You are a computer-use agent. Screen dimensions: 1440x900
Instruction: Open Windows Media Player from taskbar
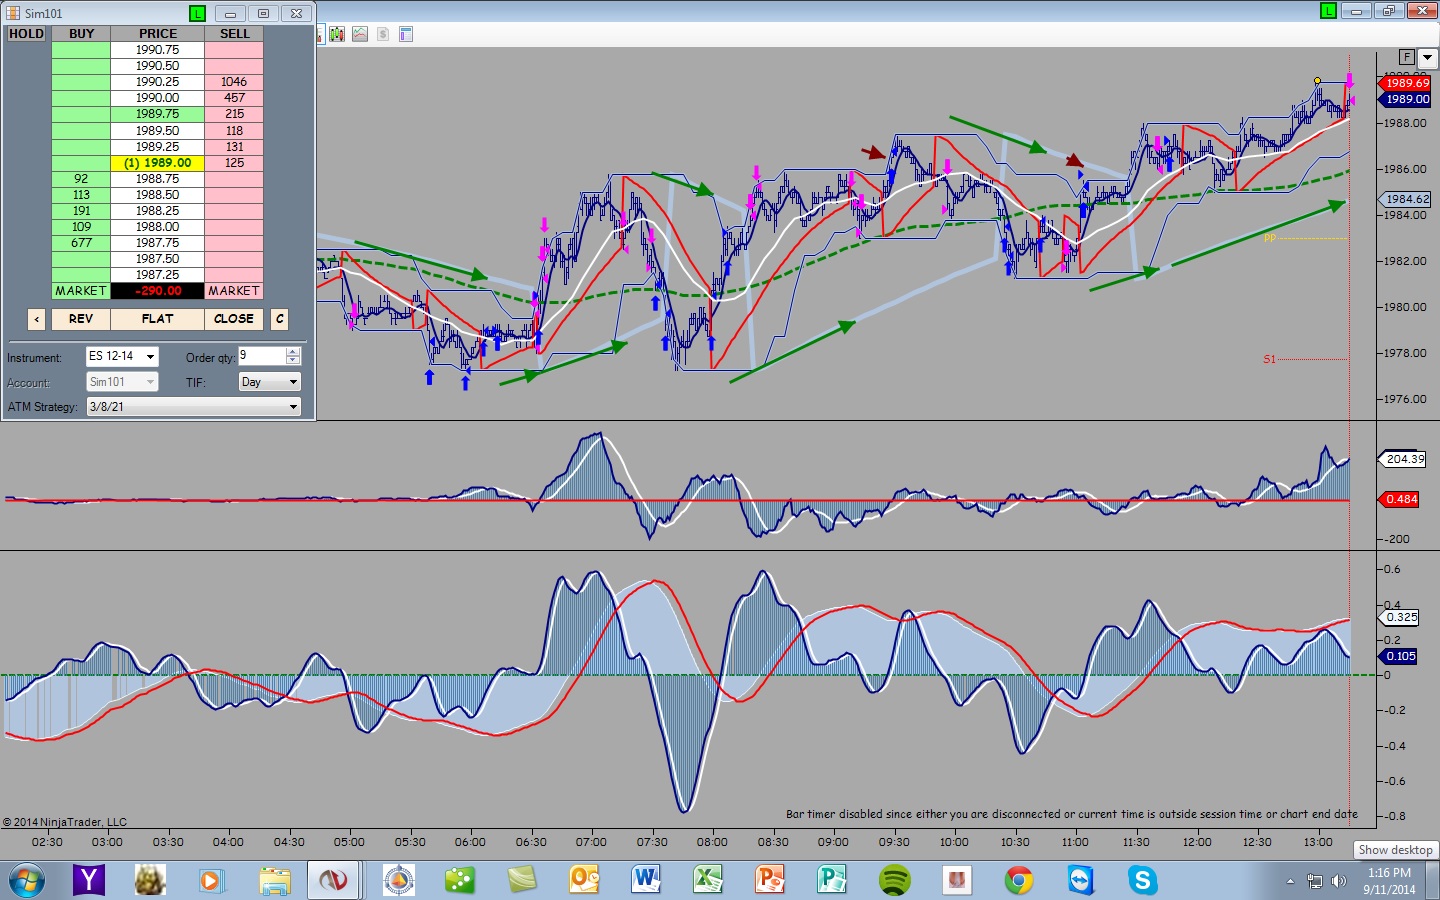(x=210, y=880)
